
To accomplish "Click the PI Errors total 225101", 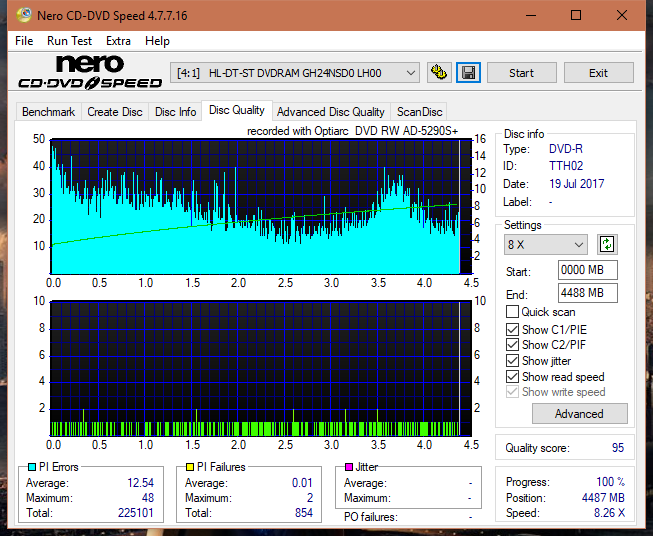I will point(136,513).
